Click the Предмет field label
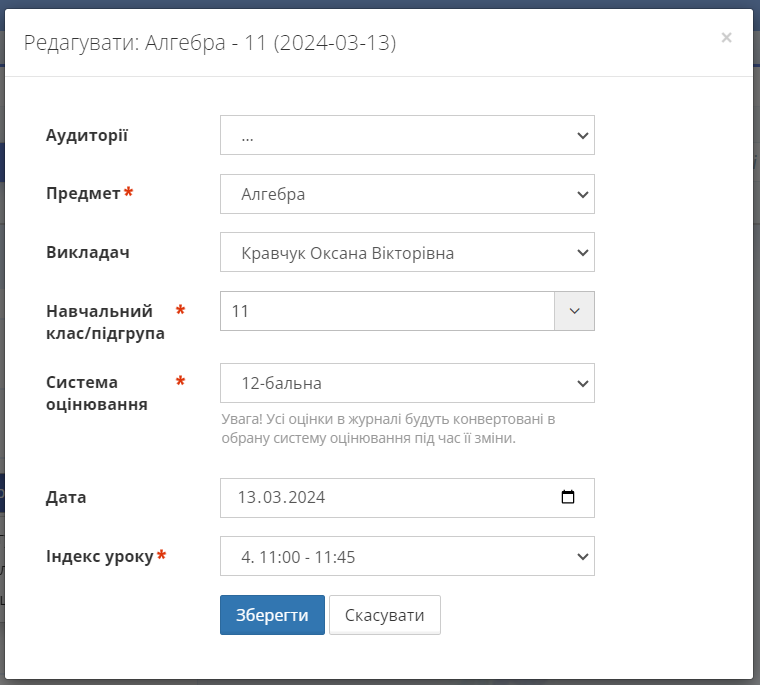Viewport: 760px width, 685px height. point(84,194)
